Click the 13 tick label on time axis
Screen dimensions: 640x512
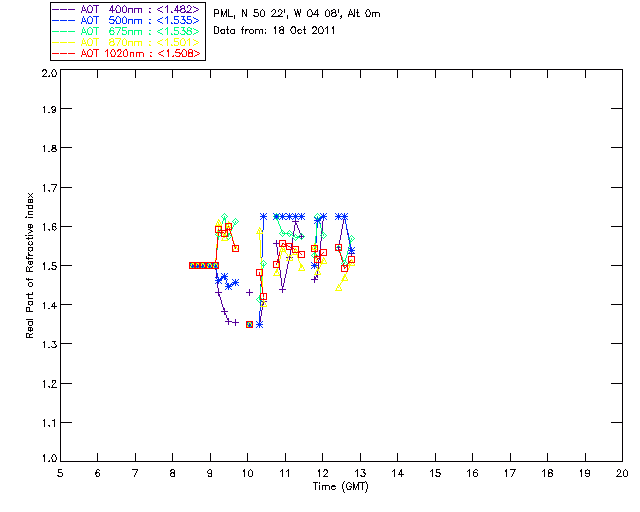point(360,473)
